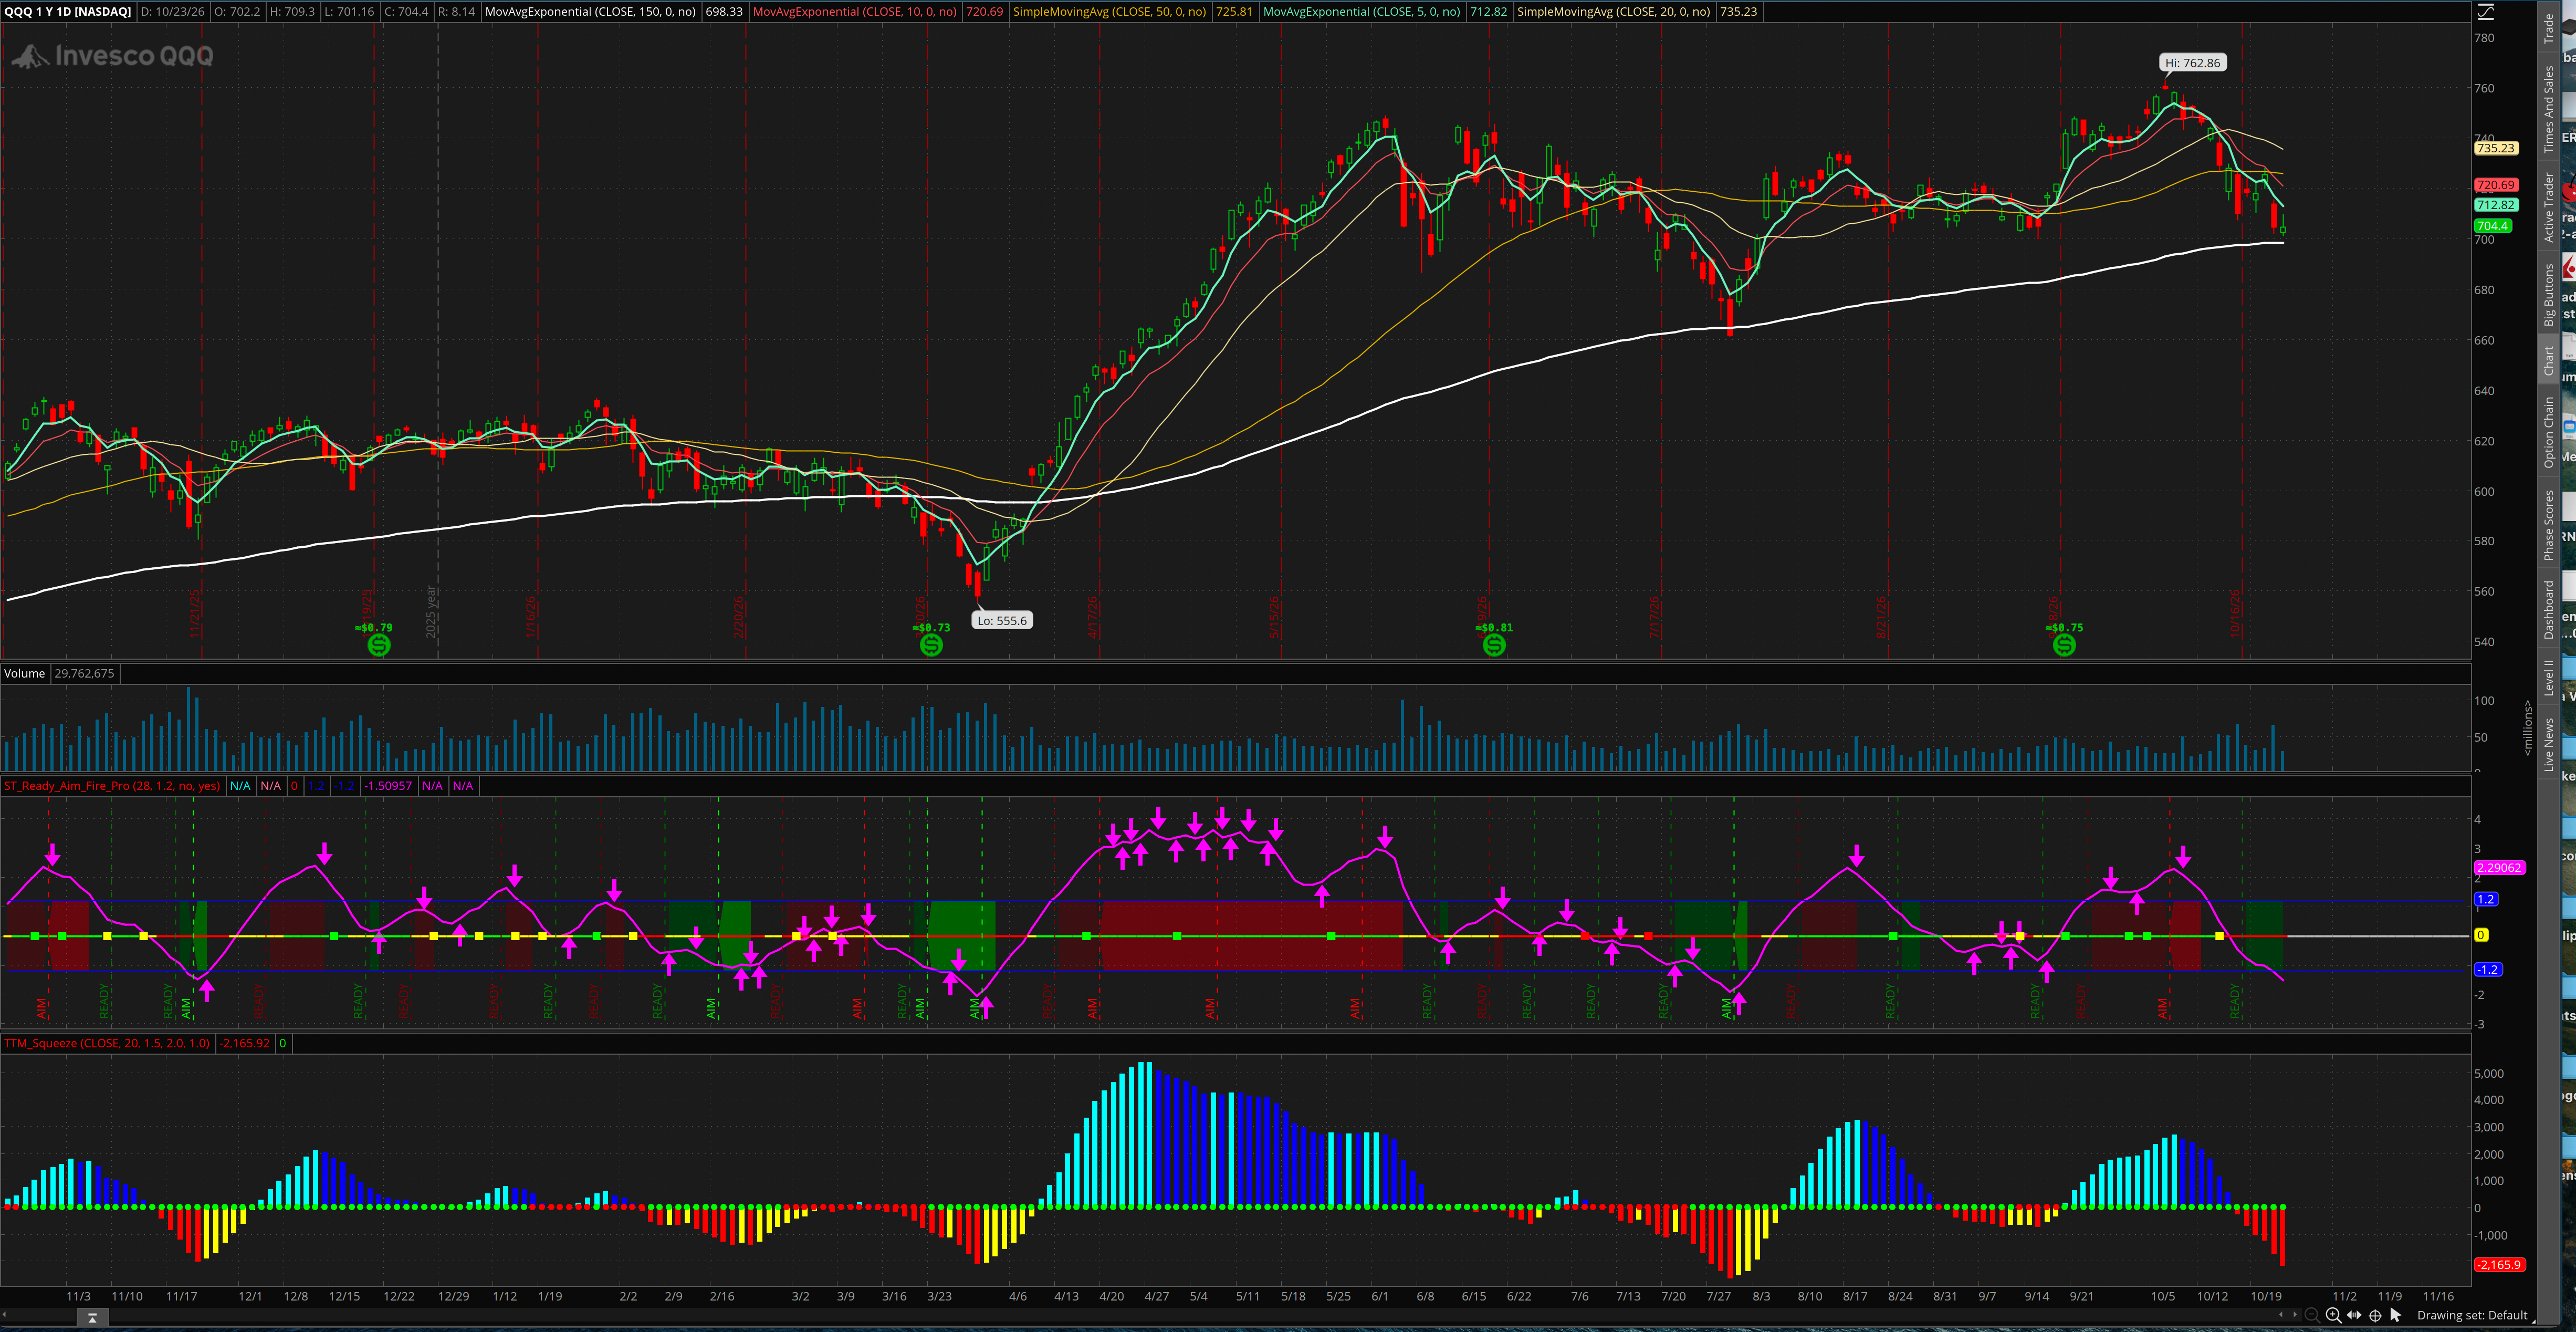
Task: Open the Trade side tab
Action: click(x=2548, y=28)
